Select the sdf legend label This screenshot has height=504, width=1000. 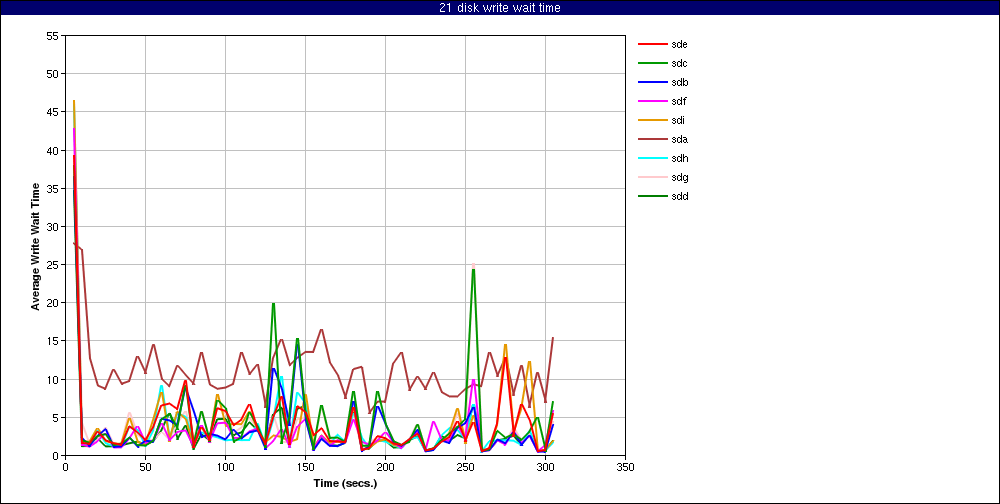(679, 101)
